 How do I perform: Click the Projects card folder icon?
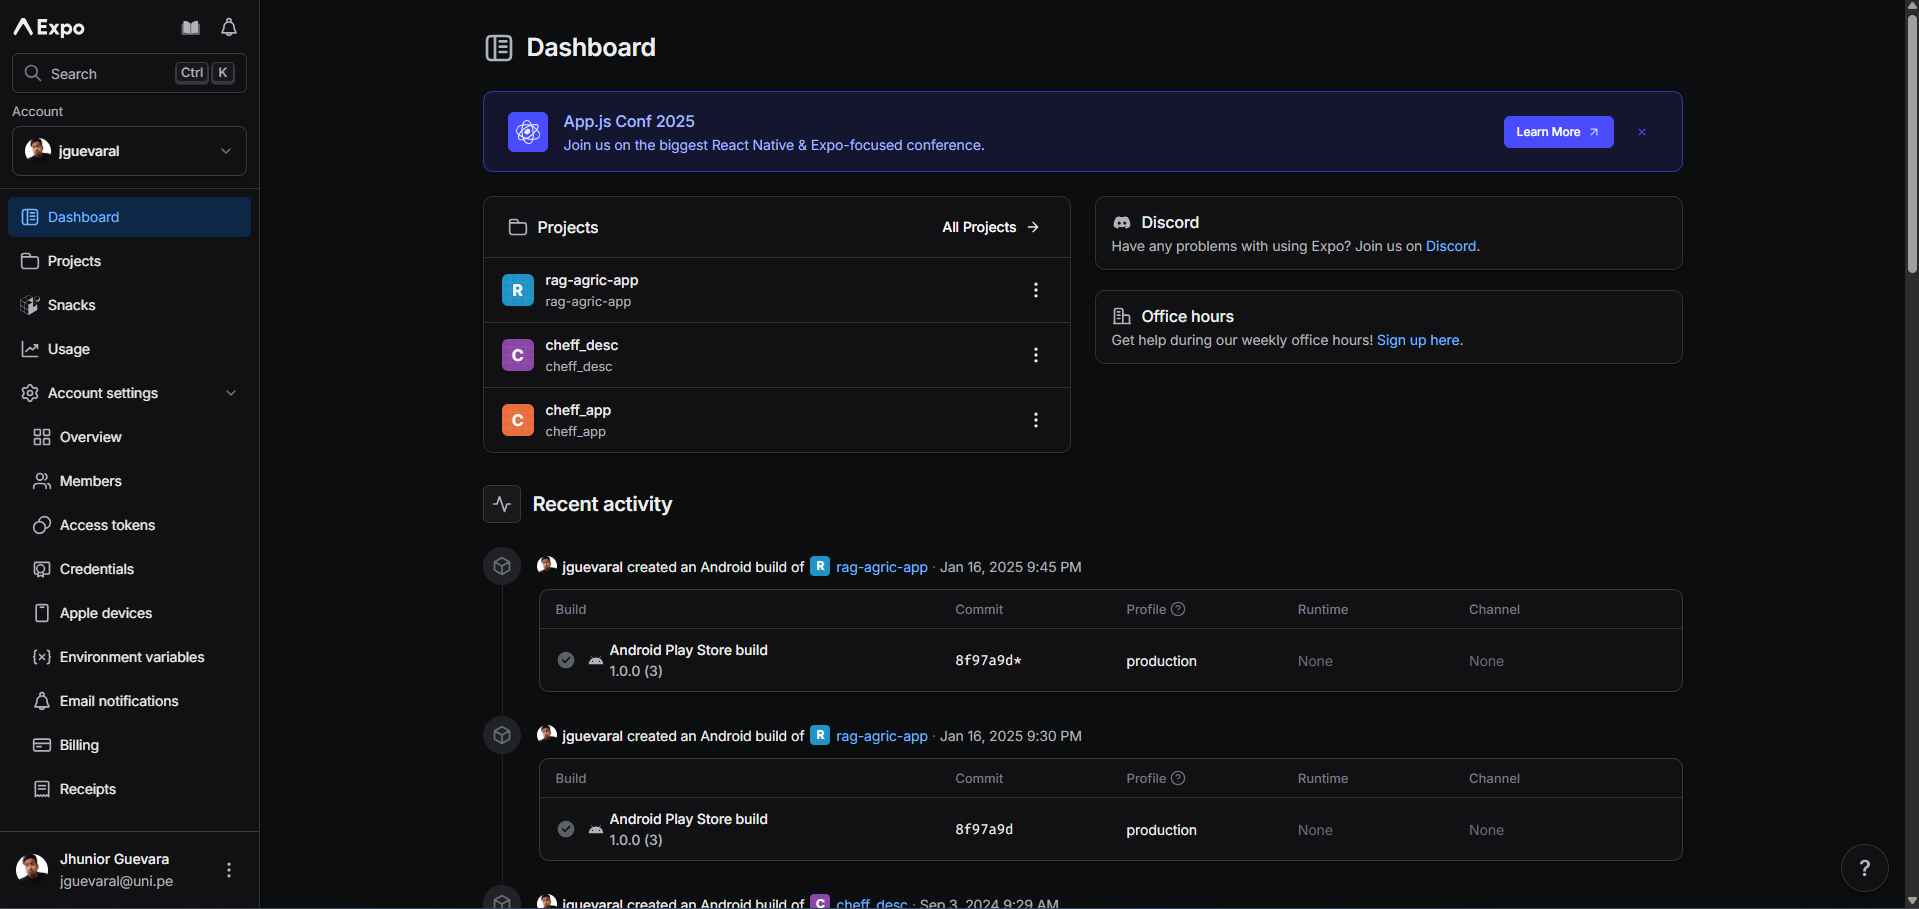[x=517, y=227]
